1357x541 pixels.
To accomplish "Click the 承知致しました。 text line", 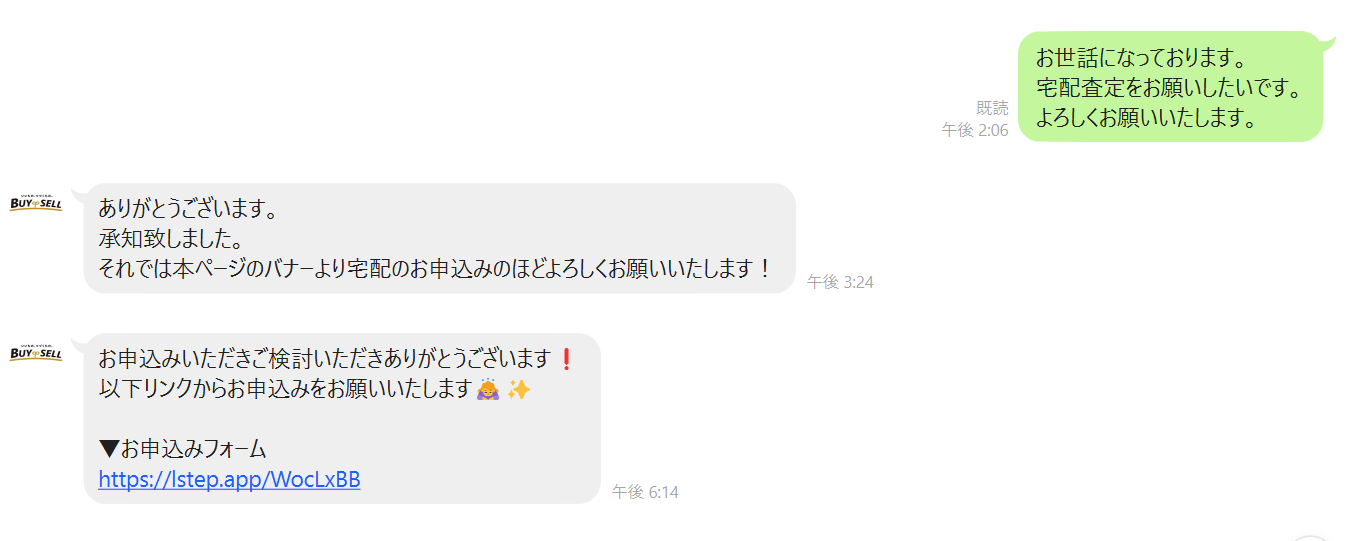I will click(x=170, y=239).
